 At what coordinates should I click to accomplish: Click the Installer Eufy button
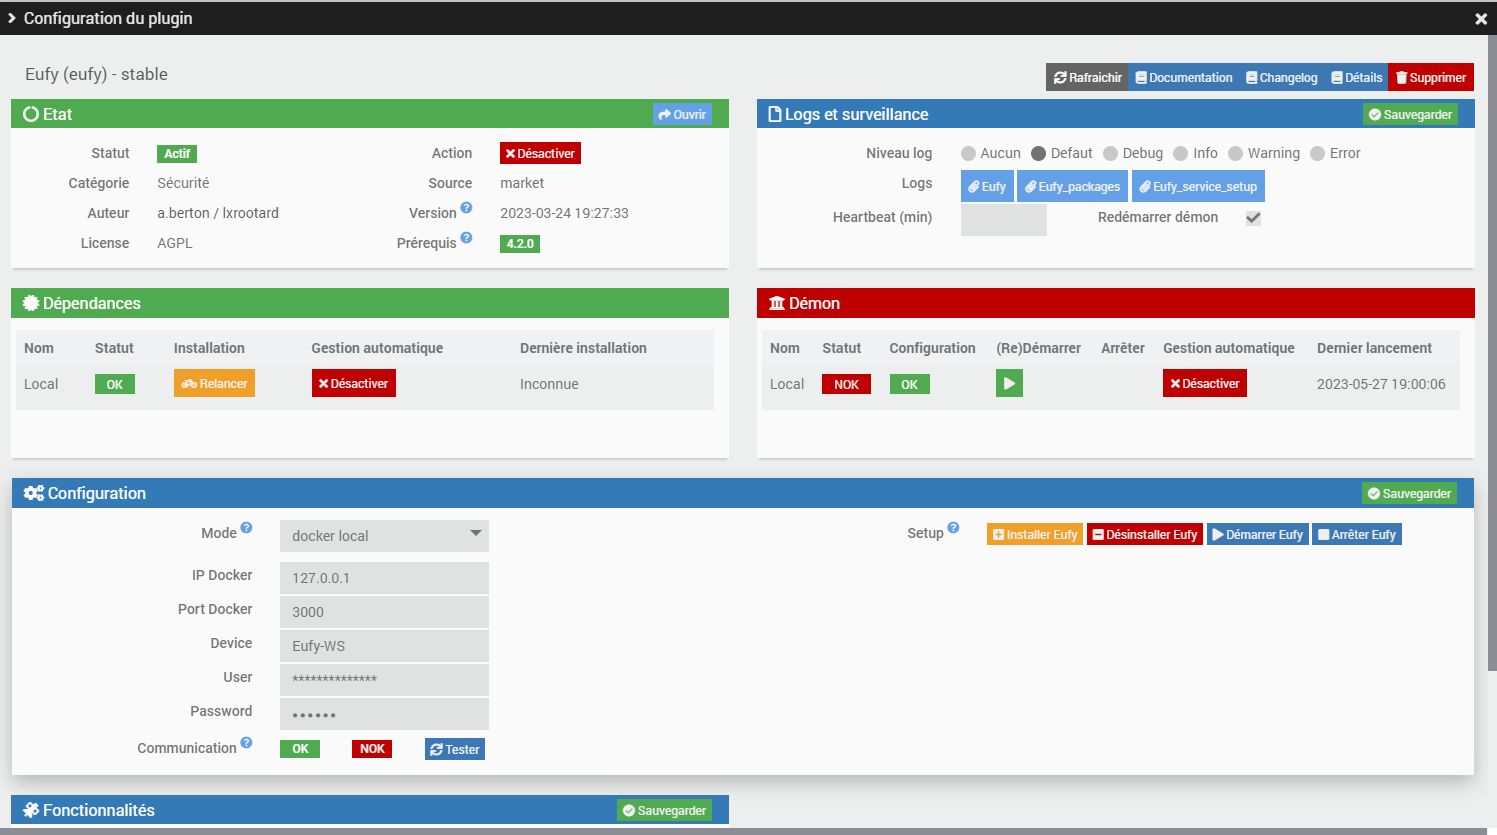coord(1035,534)
